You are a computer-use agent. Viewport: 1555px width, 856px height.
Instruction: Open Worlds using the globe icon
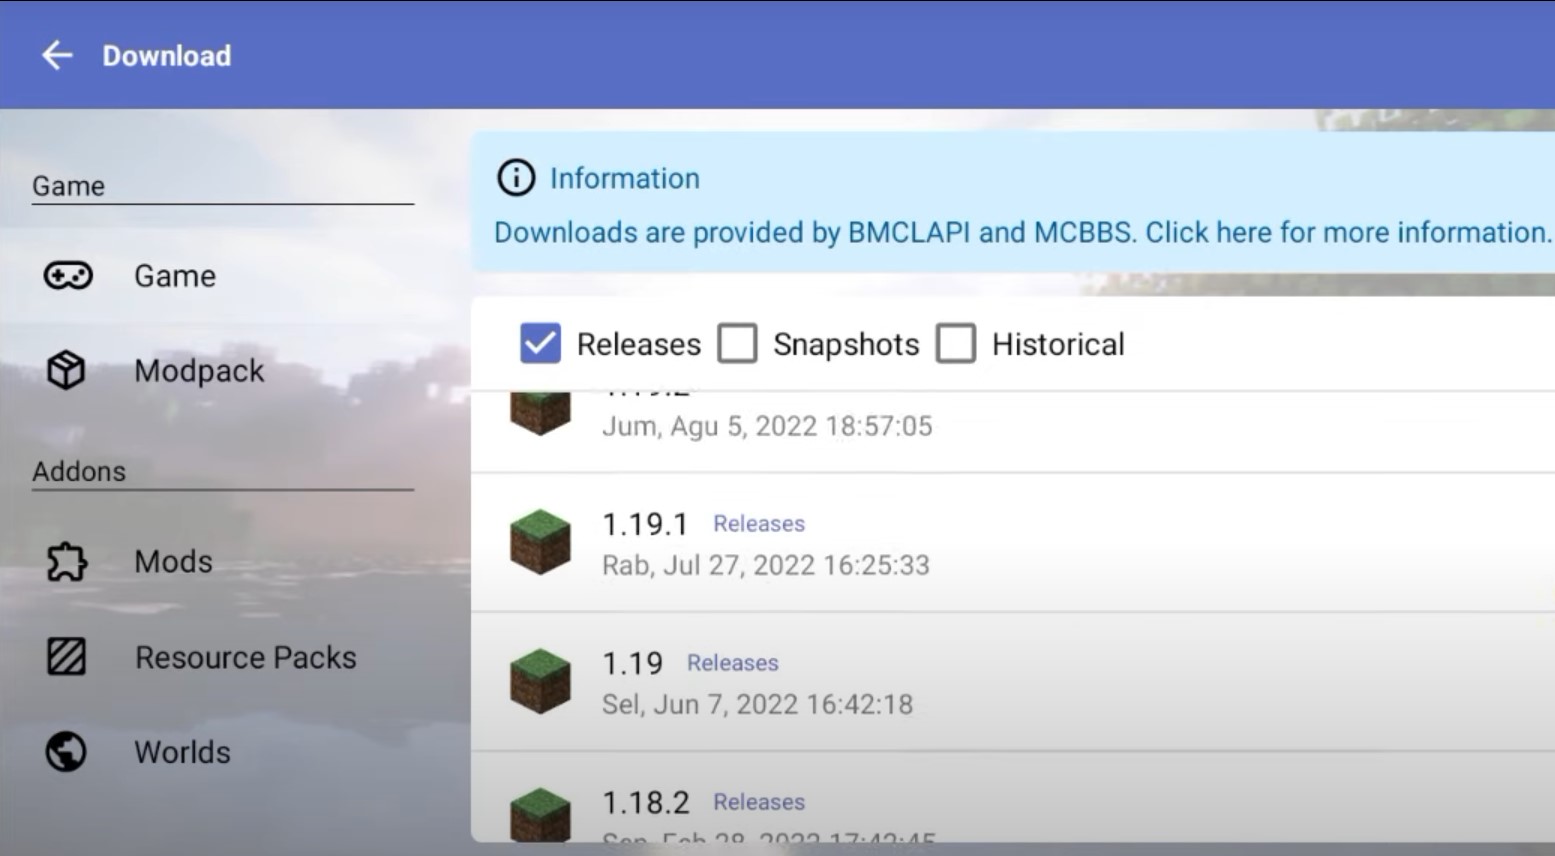[64, 752]
